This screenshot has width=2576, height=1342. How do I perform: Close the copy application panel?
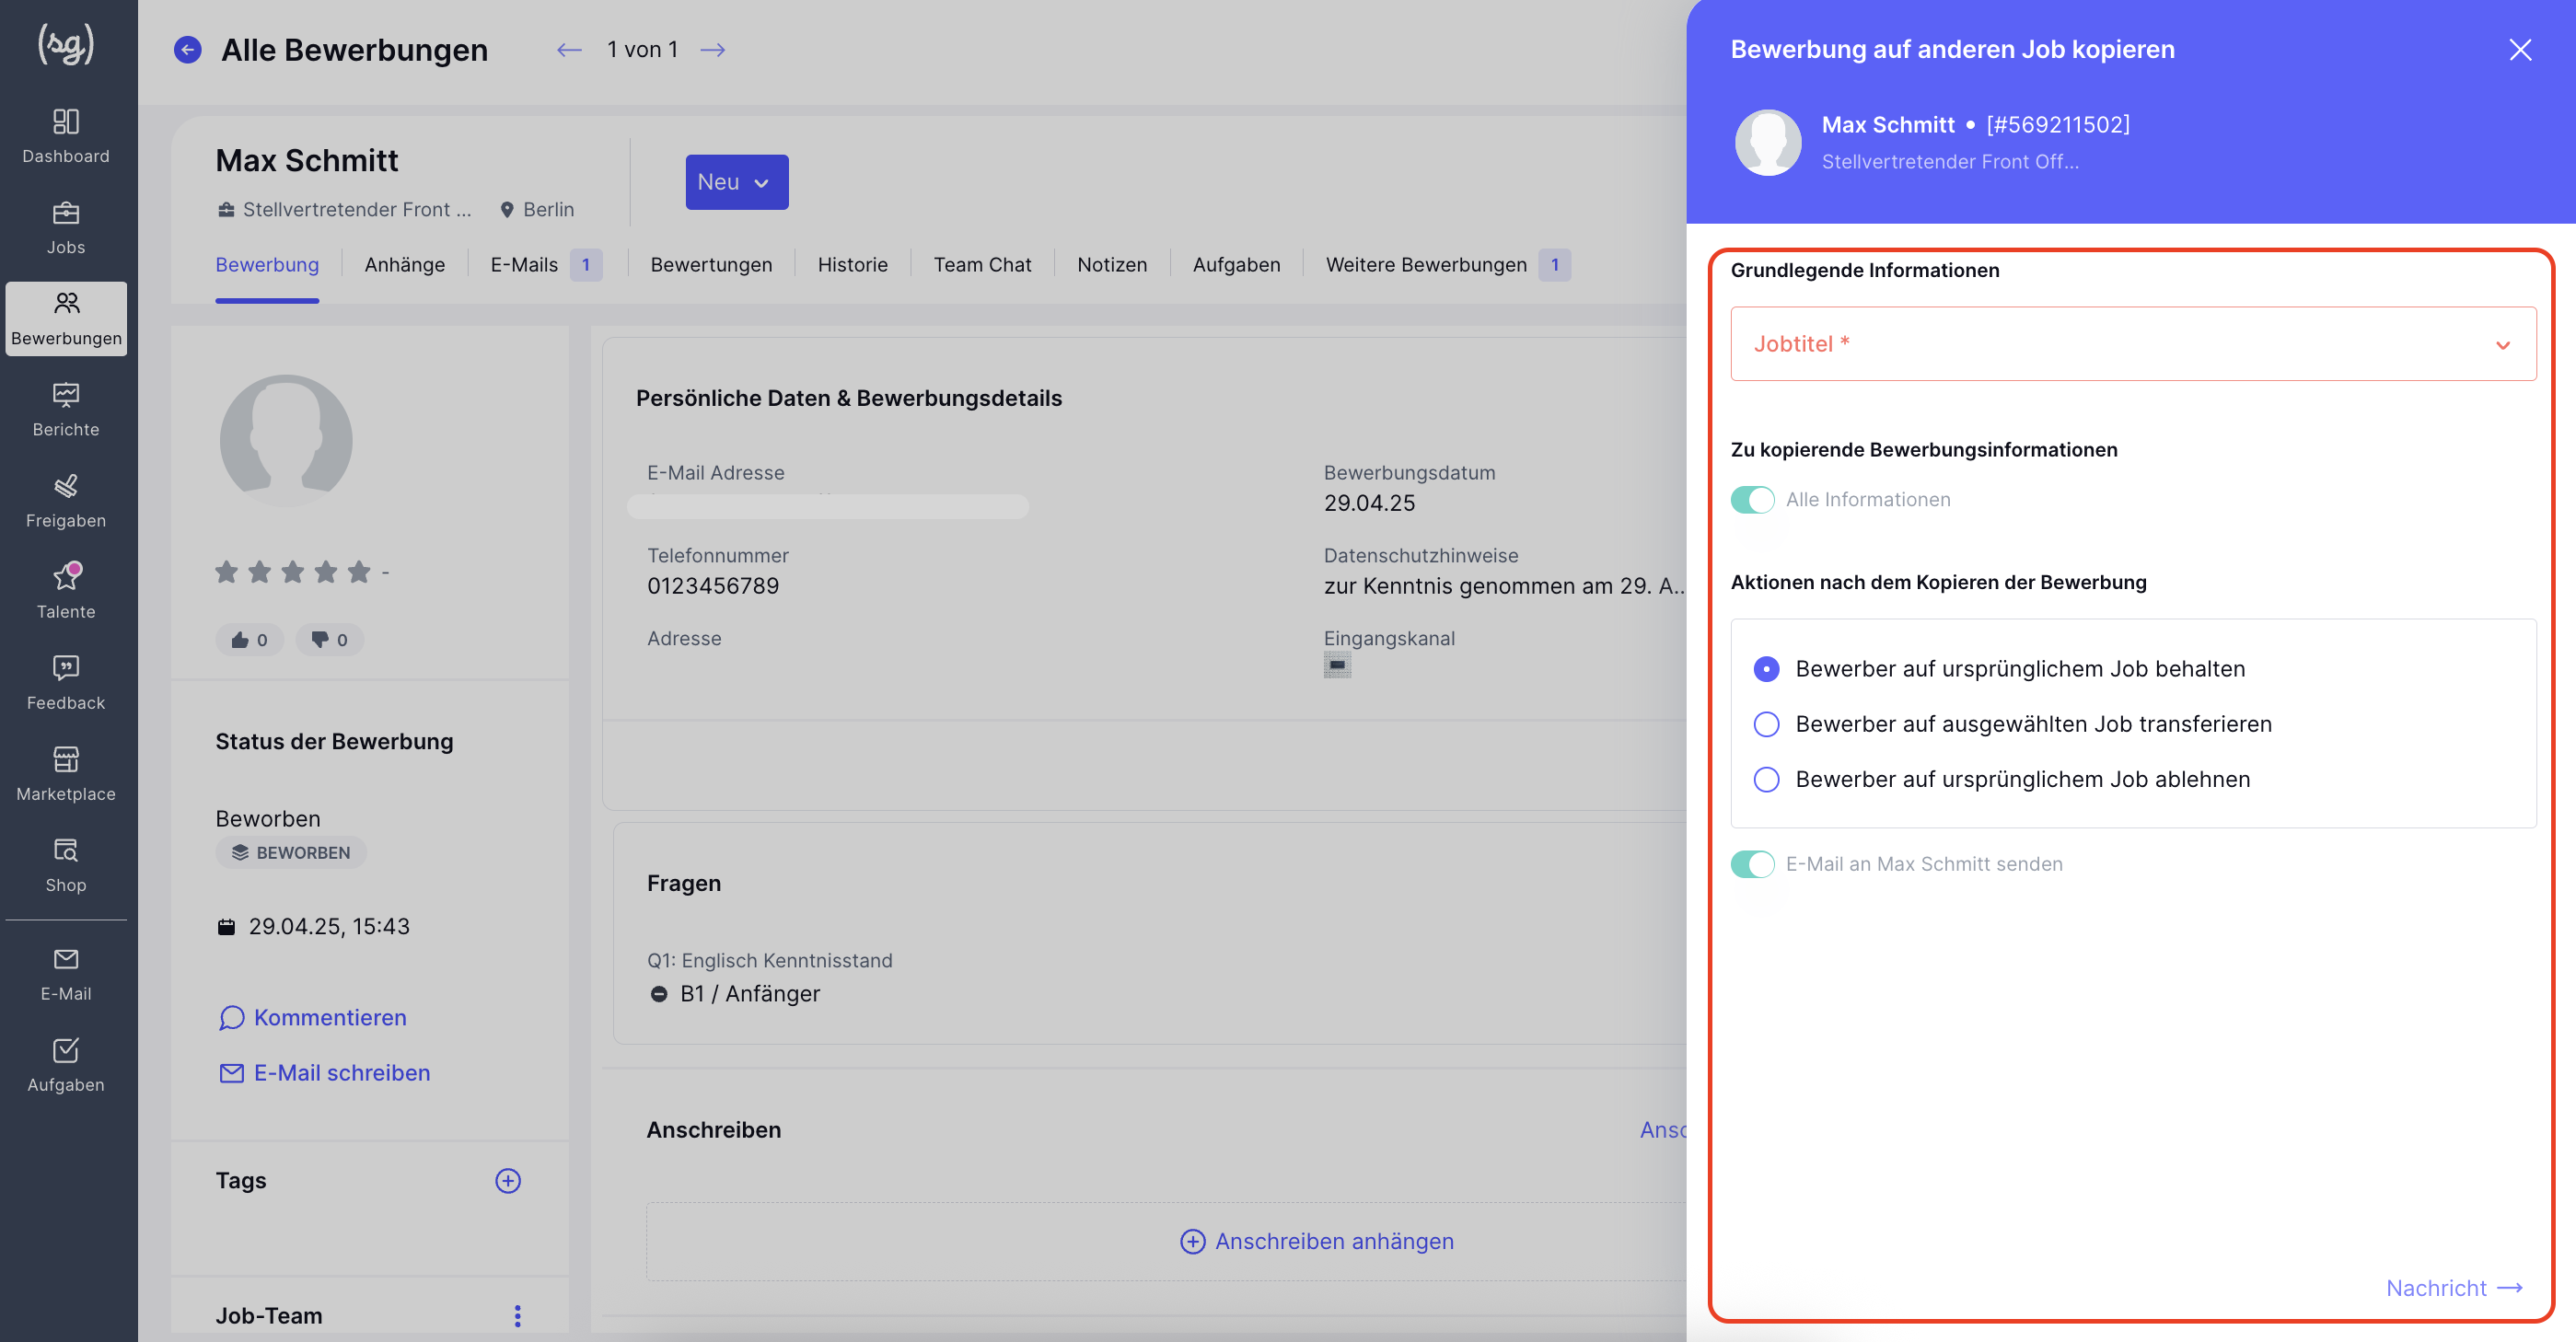click(x=2520, y=49)
